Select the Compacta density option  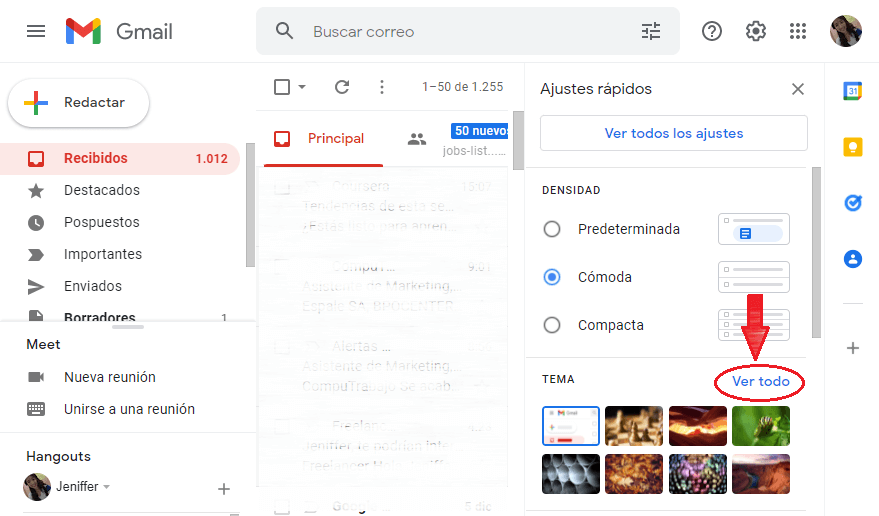point(552,325)
